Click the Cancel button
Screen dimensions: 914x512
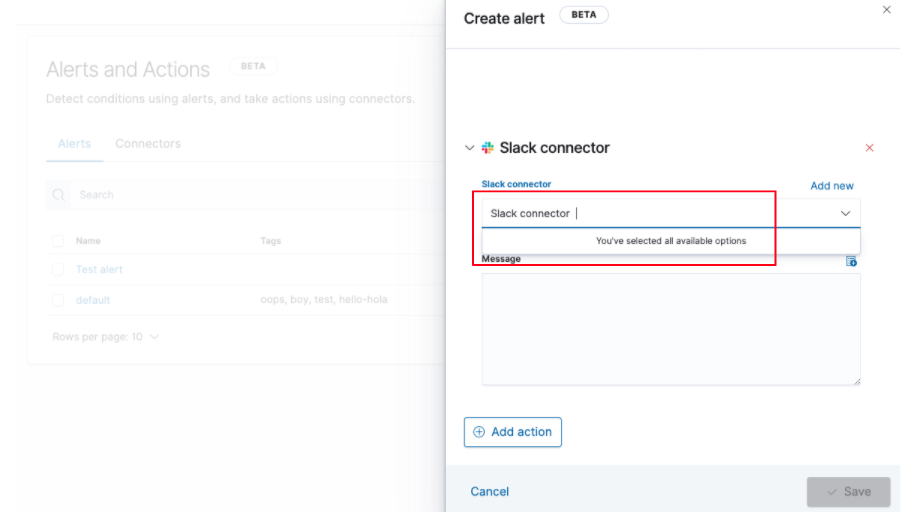point(490,492)
